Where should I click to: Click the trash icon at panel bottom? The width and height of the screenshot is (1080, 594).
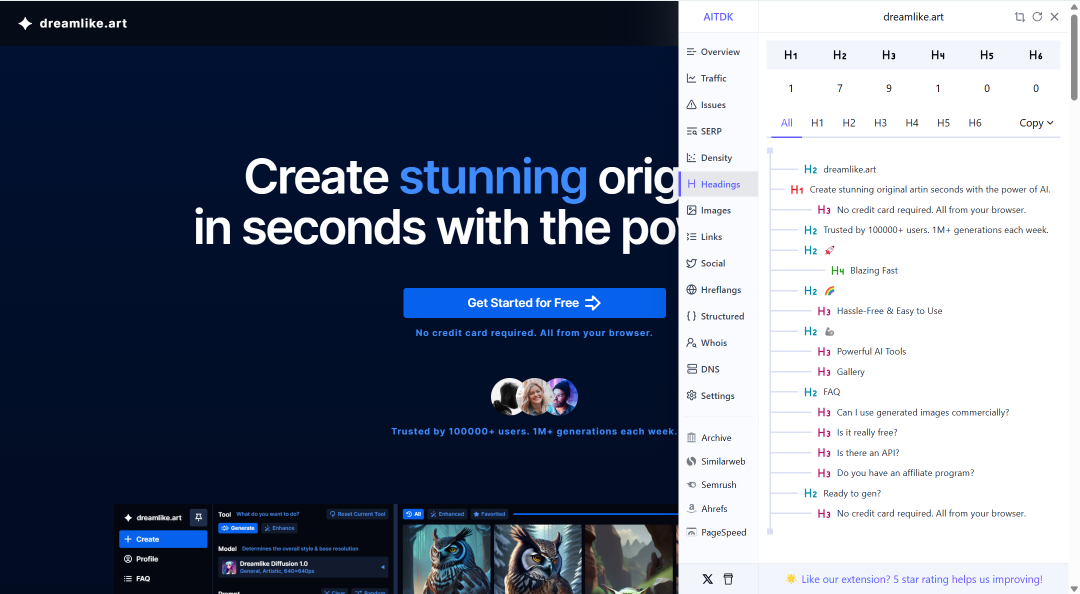point(728,579)
